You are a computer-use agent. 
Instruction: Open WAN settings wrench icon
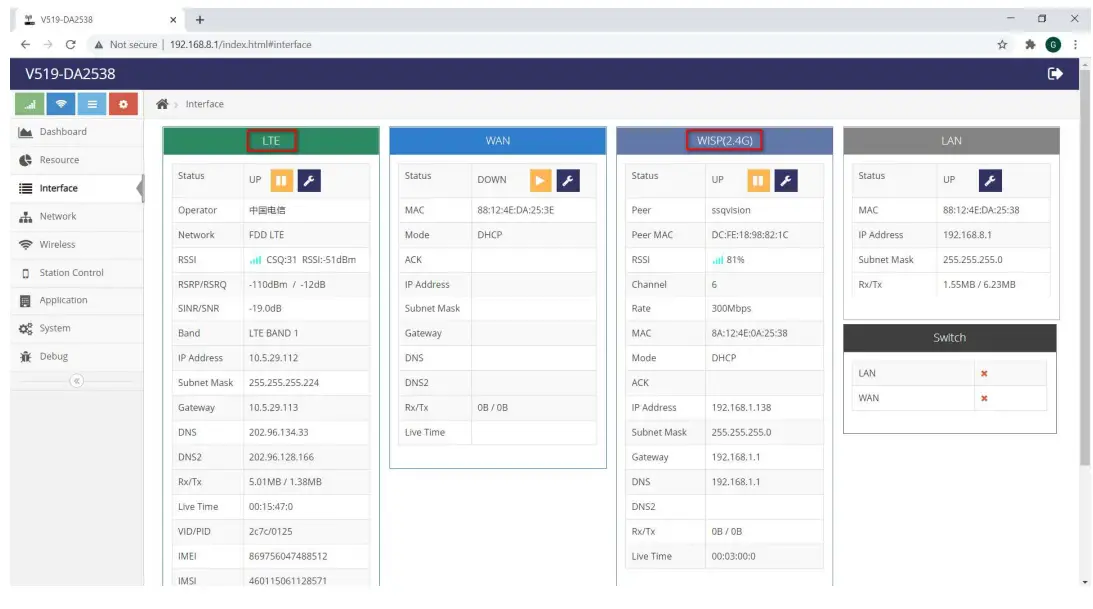point(568,180)
